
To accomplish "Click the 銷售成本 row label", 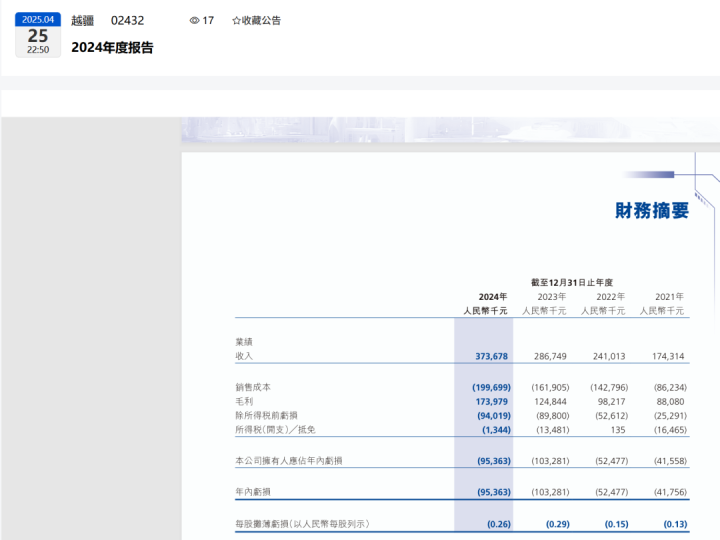I will point(253,387).
